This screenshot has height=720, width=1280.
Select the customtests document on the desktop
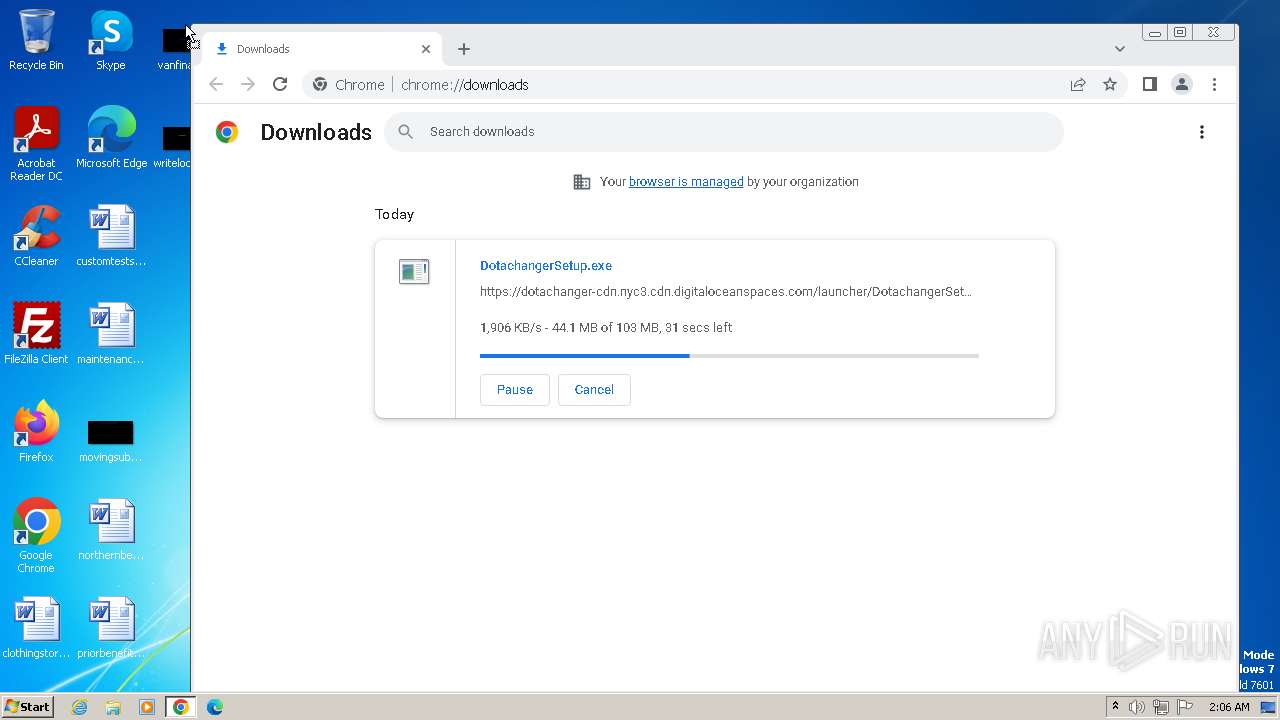pos(111,236)
